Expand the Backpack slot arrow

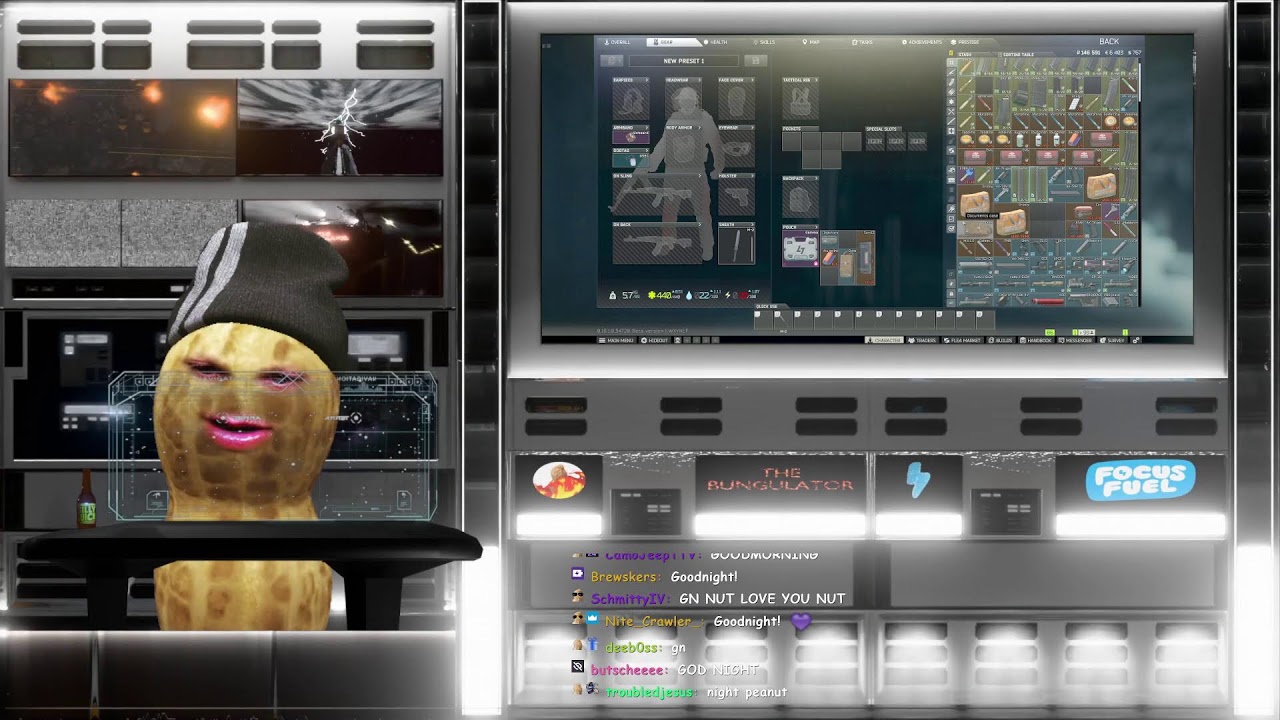click(x=816, y=178)
